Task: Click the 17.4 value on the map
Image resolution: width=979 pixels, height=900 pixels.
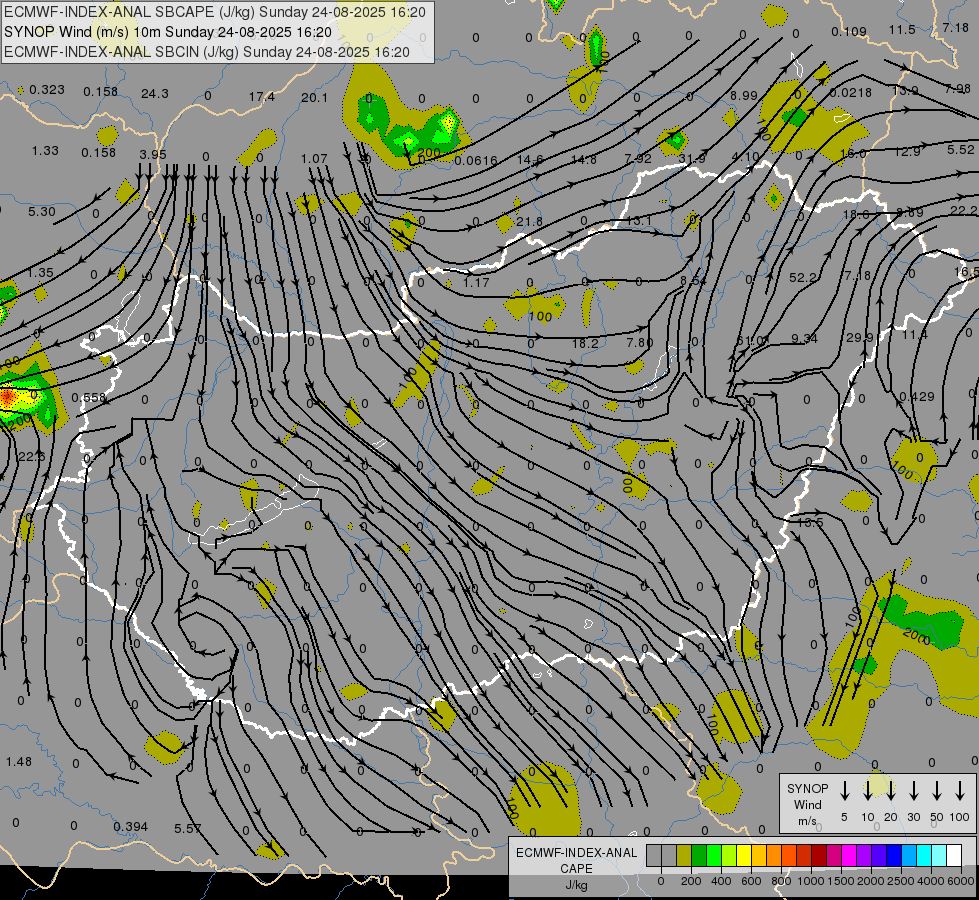Action: click(x=262, y=96)
